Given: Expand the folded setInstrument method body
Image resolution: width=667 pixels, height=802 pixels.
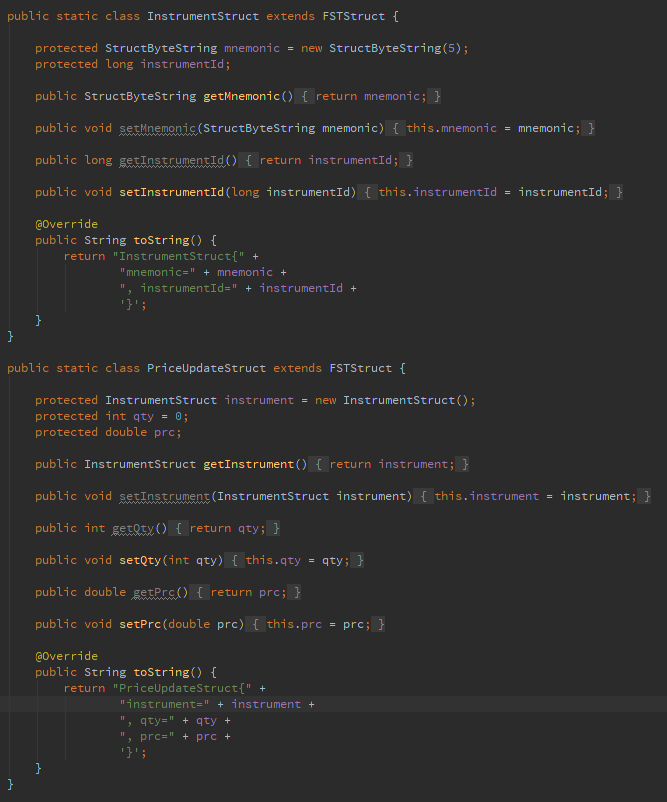Looking at the screenshot, I should [x=532, y=496].
